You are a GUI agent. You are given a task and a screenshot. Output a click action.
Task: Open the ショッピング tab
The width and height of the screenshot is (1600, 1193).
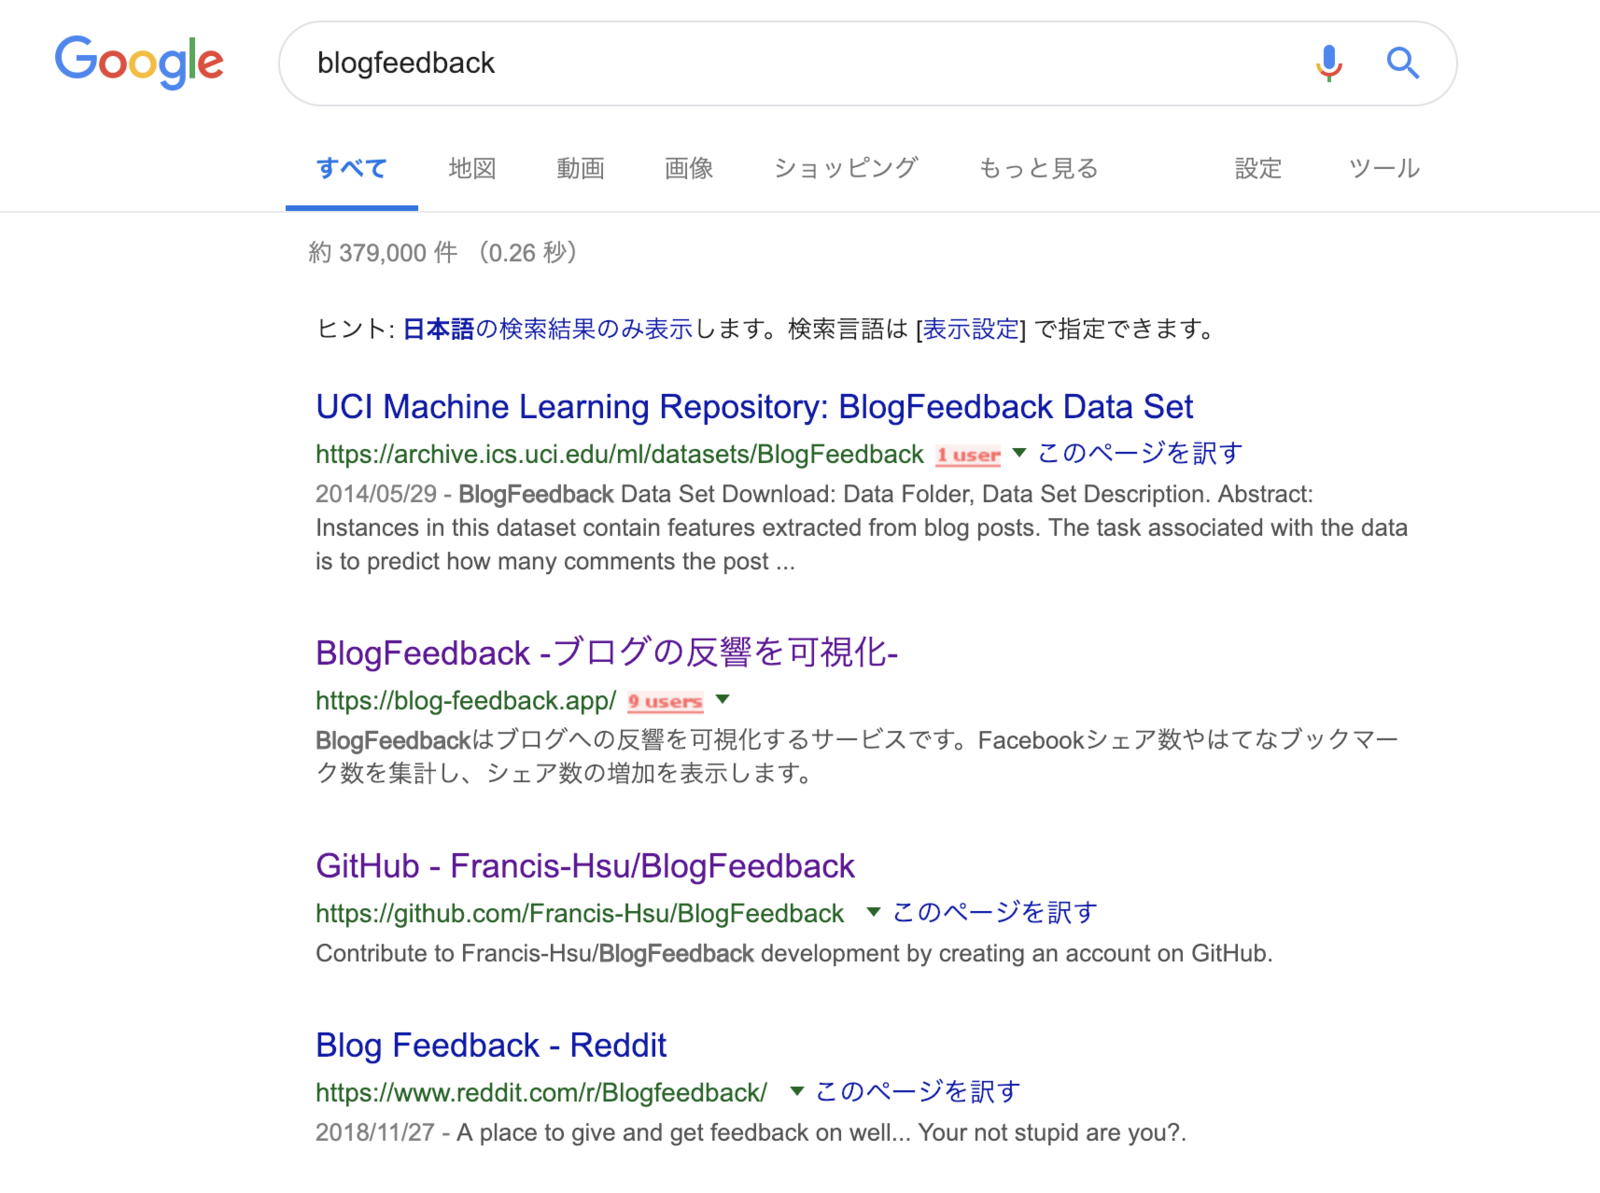(846, 168)
